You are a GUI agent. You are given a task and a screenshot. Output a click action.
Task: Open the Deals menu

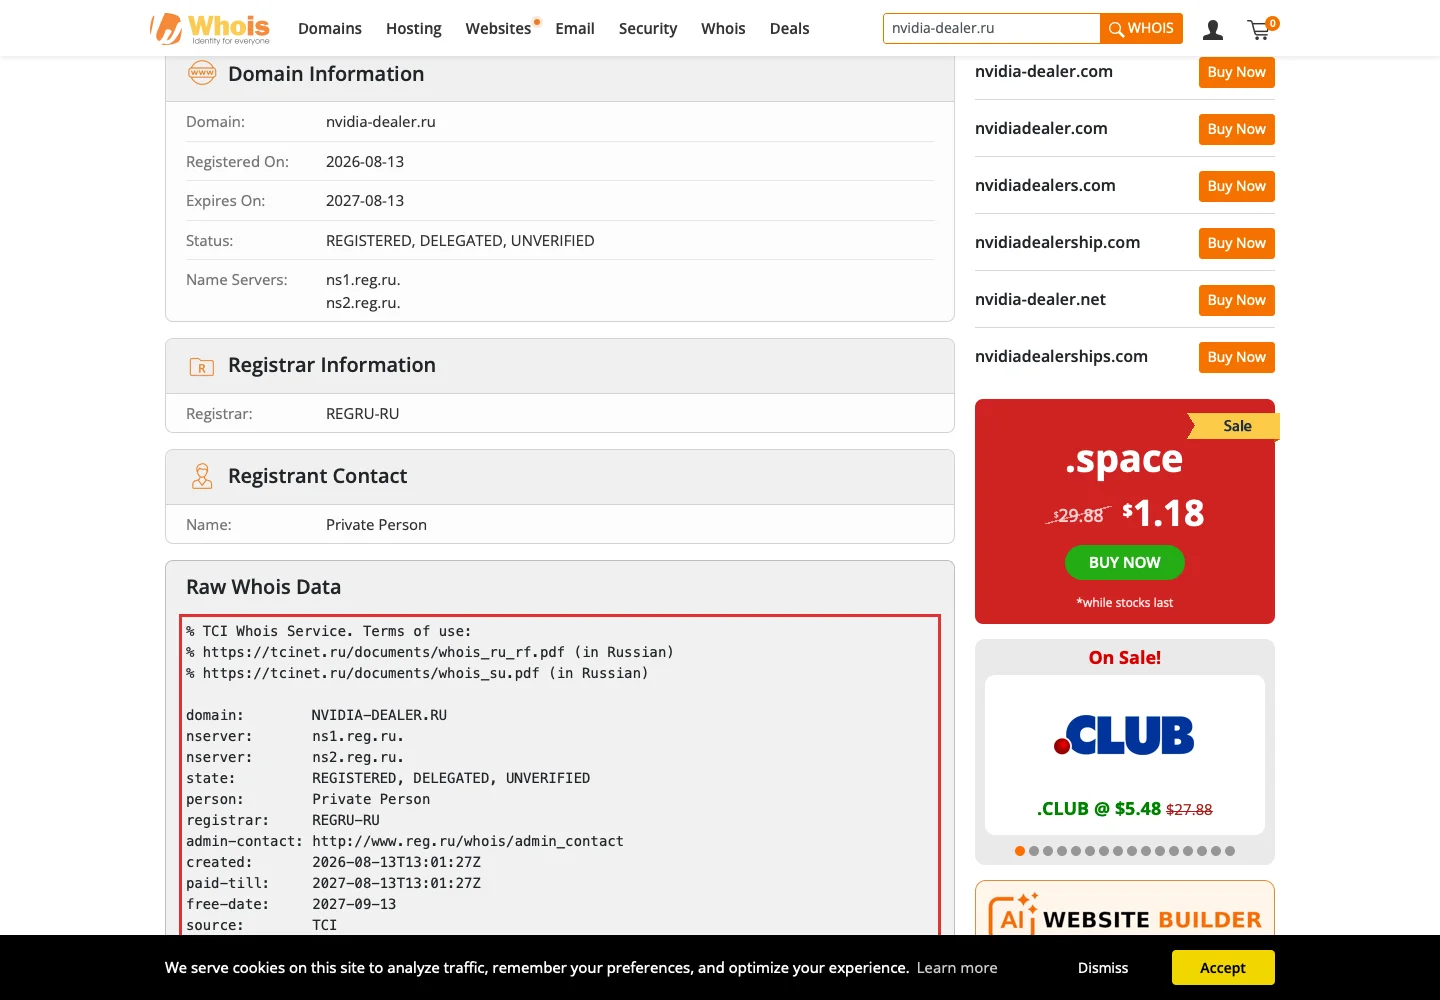[x=789, y=29]
